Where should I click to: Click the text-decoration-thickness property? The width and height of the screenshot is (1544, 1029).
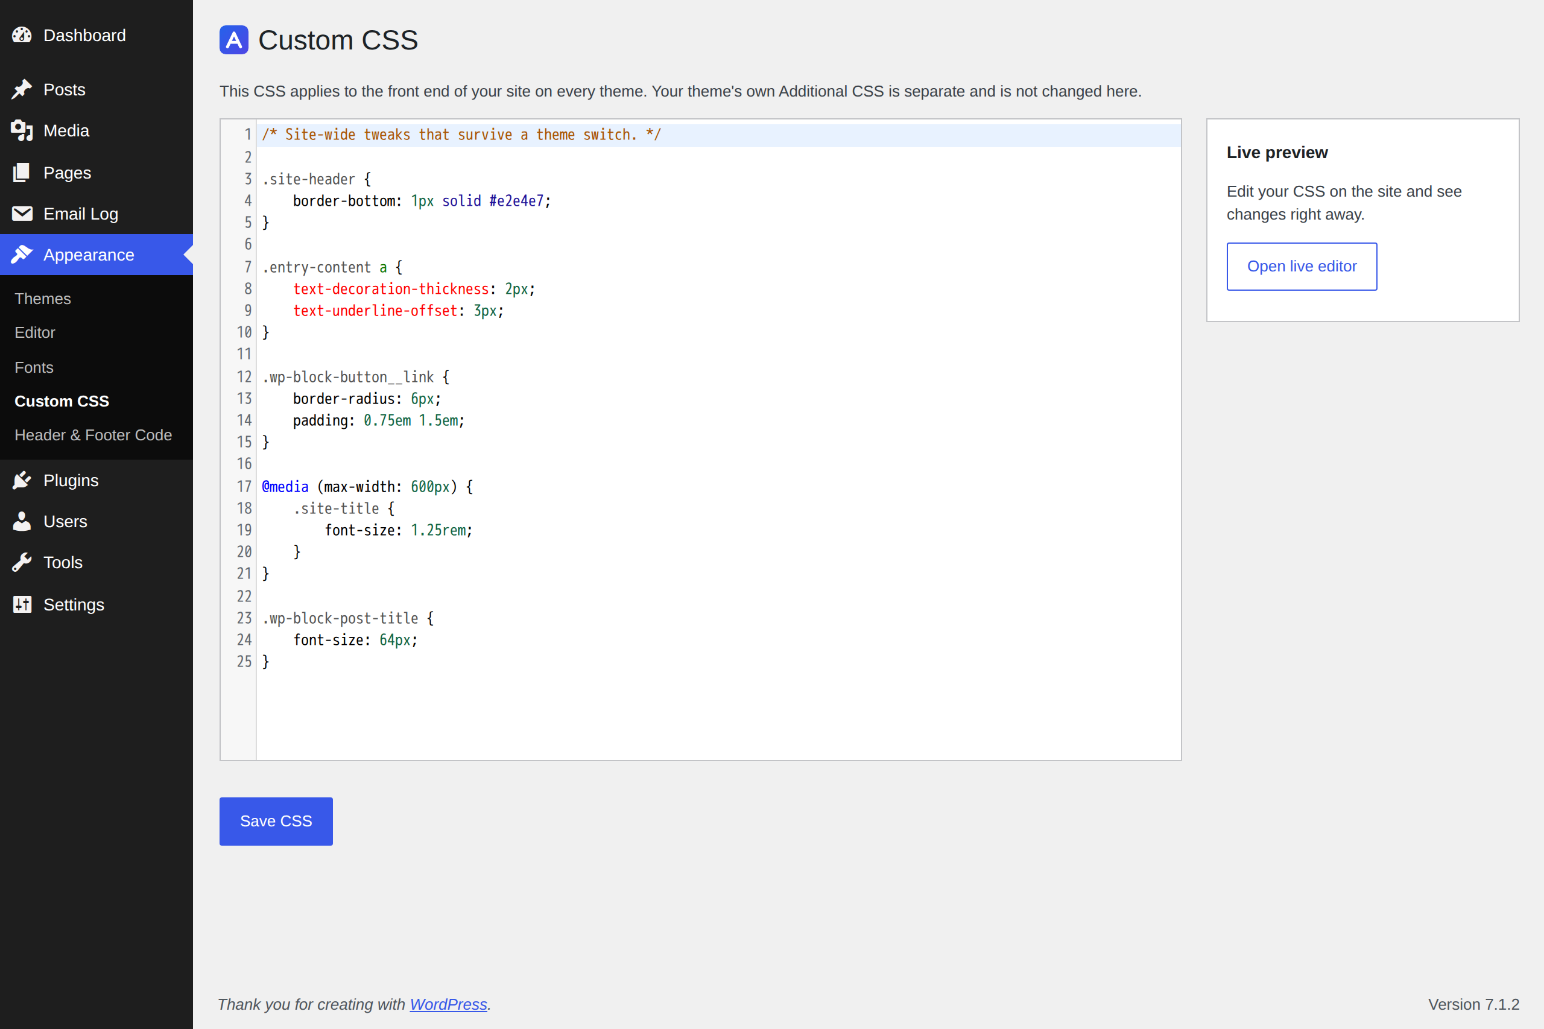coord(391,289)
